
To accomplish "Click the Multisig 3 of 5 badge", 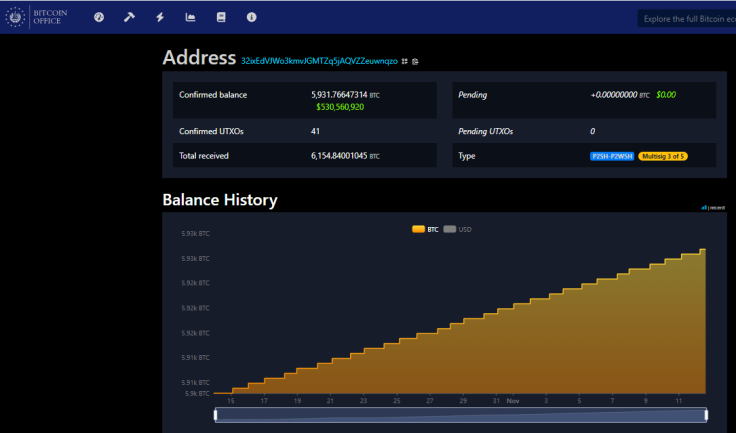I will (663, 156).
